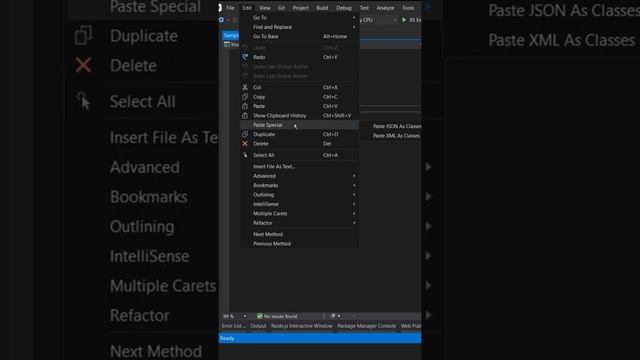The width and height of the screenshot is (640, 360).
Task: Expand the Advanced submenu in Edit menu
Action: (x=354, y=176)
